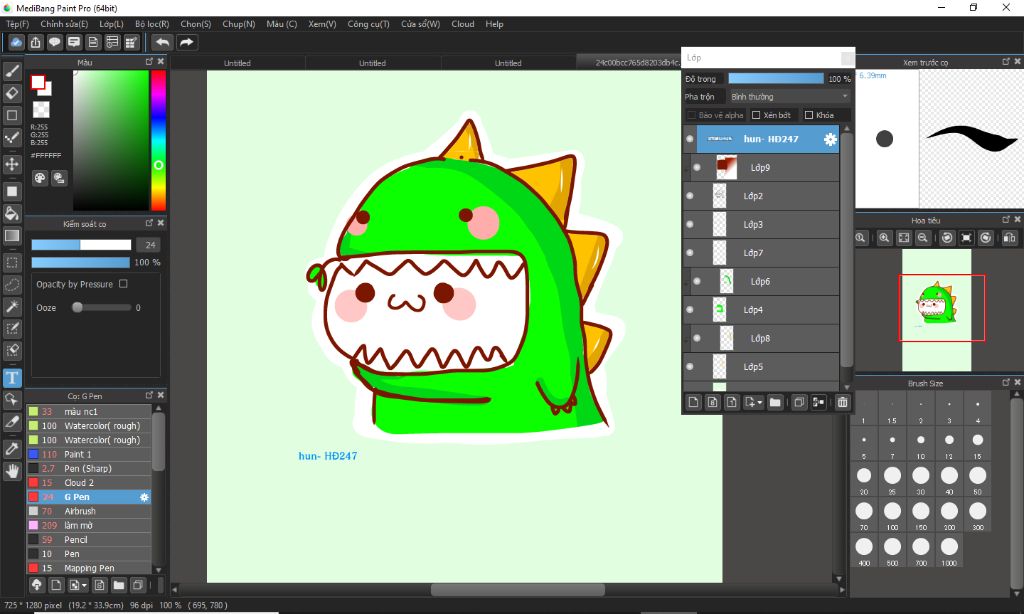
Task: Click the duplicate layer icon
Action: (x=799, y=402)
